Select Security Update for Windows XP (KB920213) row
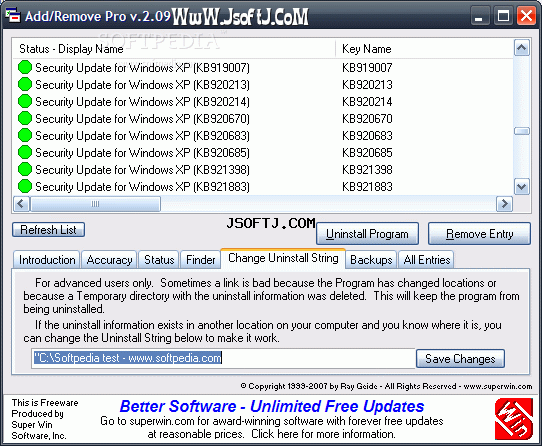 pos(263,84)
